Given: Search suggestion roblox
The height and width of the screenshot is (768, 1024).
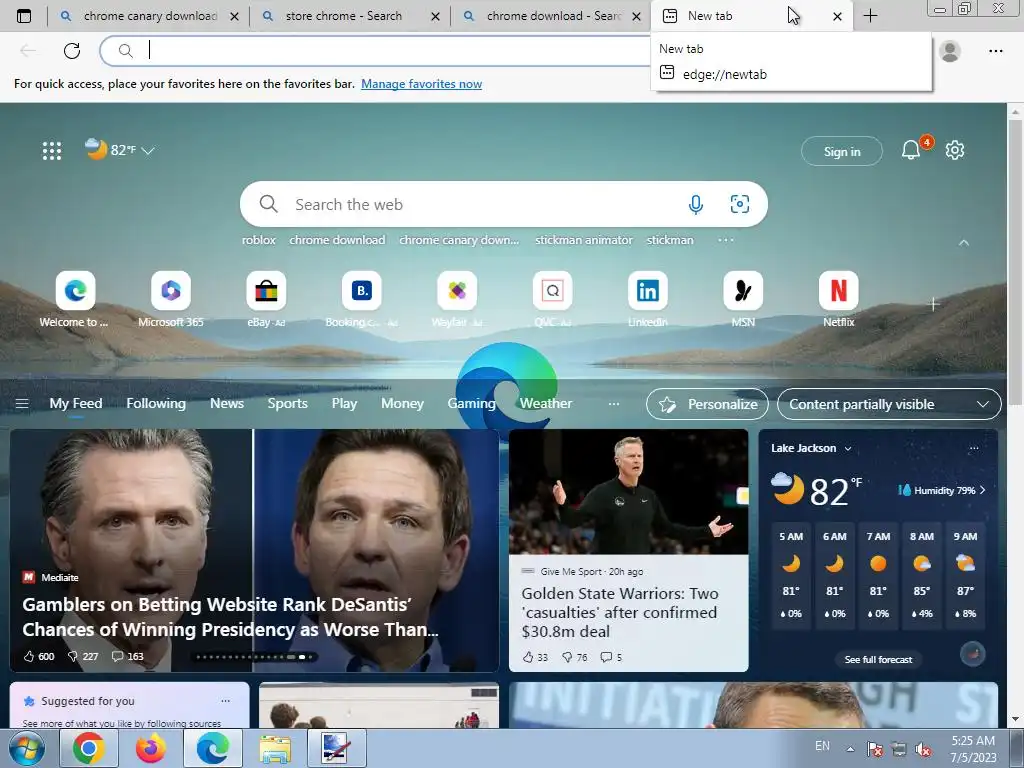Looking at the screenshot, I should tap(259, 240).
